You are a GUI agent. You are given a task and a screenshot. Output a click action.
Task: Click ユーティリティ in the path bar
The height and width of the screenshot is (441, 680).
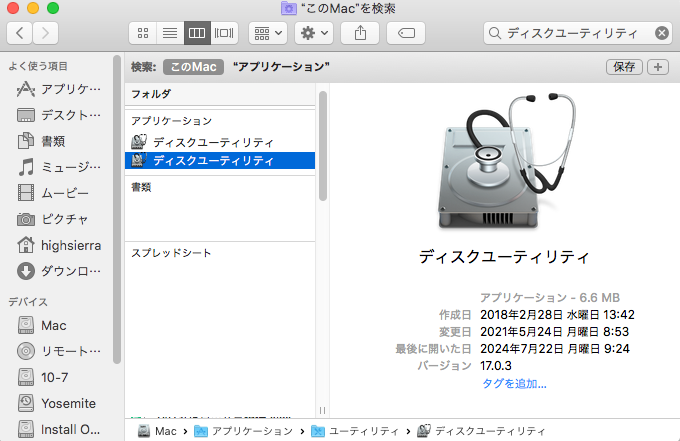click(x=355, y=431)
